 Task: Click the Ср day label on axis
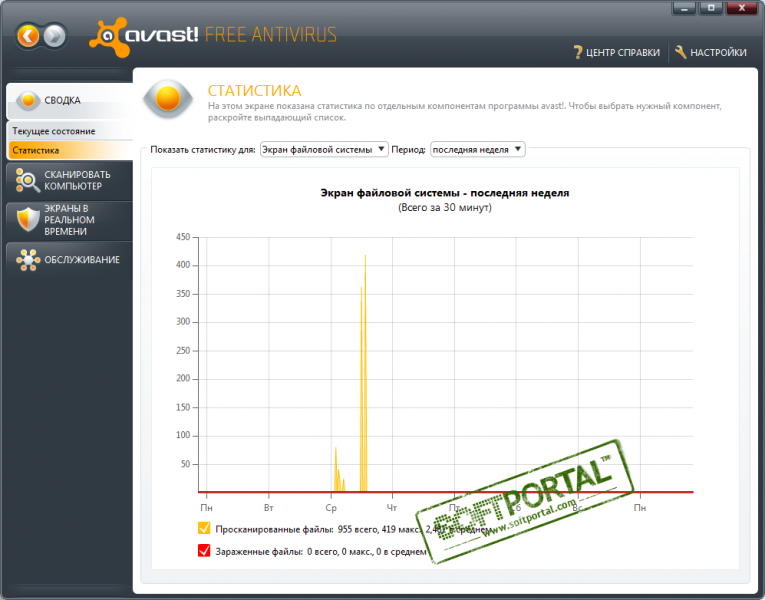coord(331,508)
